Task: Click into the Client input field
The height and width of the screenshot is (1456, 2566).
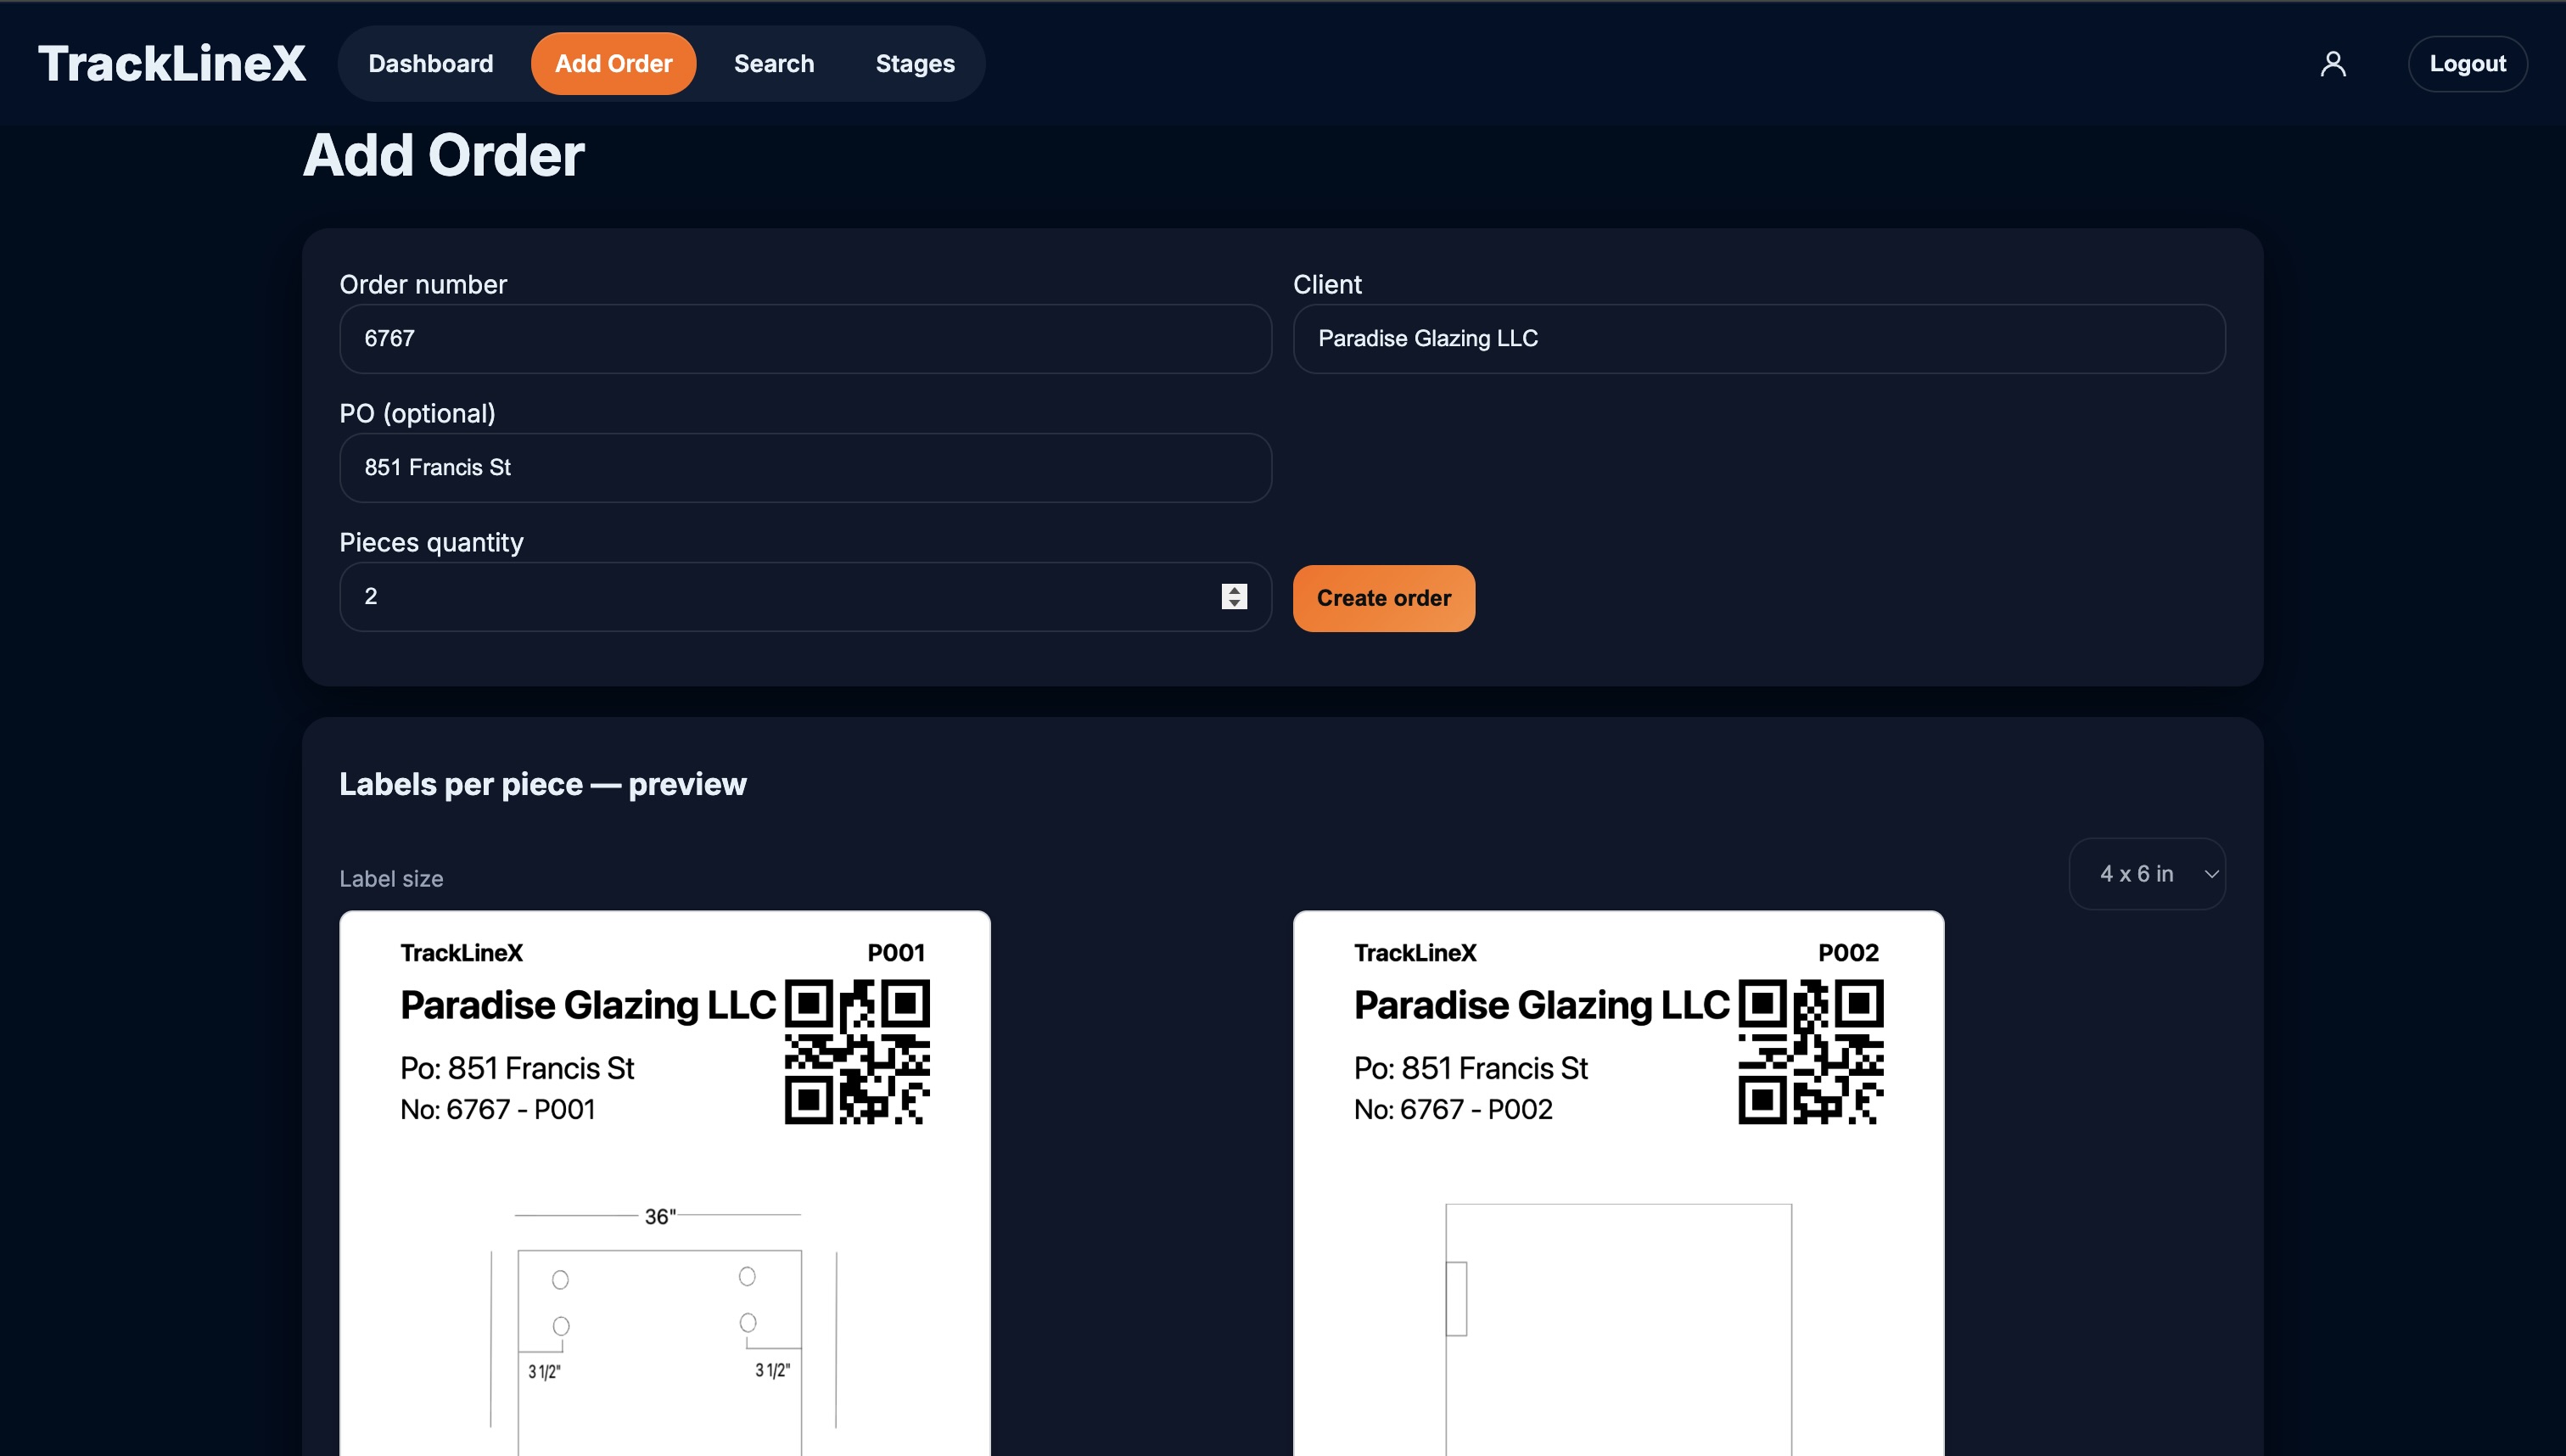Action: click(x=1758, y=339)
